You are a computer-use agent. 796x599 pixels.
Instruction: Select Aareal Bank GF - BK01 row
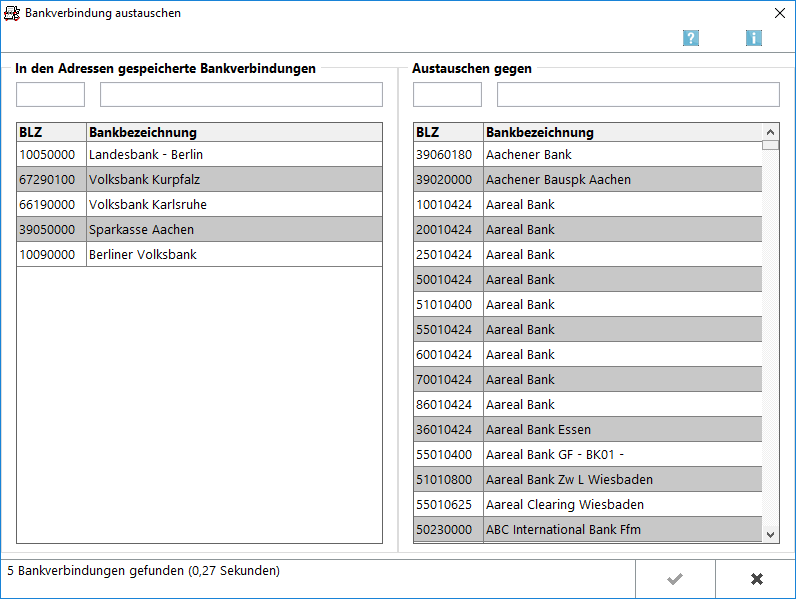pyautogui.click(x=588, y=454)
